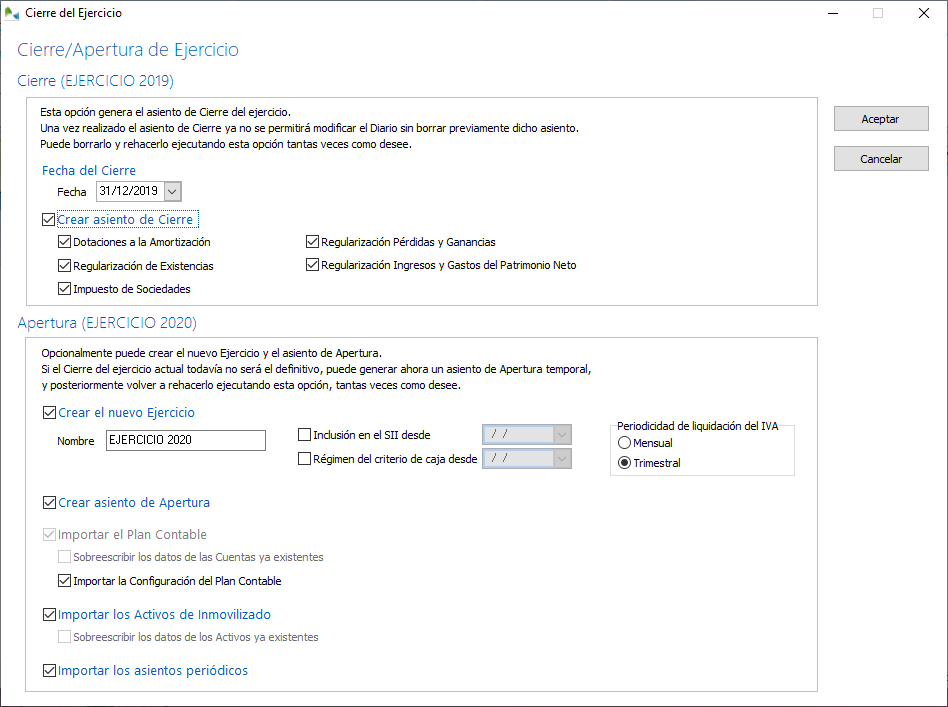Uncheck Importar los asientos periódicos
The image size is (948, 707).
[50, 671]
